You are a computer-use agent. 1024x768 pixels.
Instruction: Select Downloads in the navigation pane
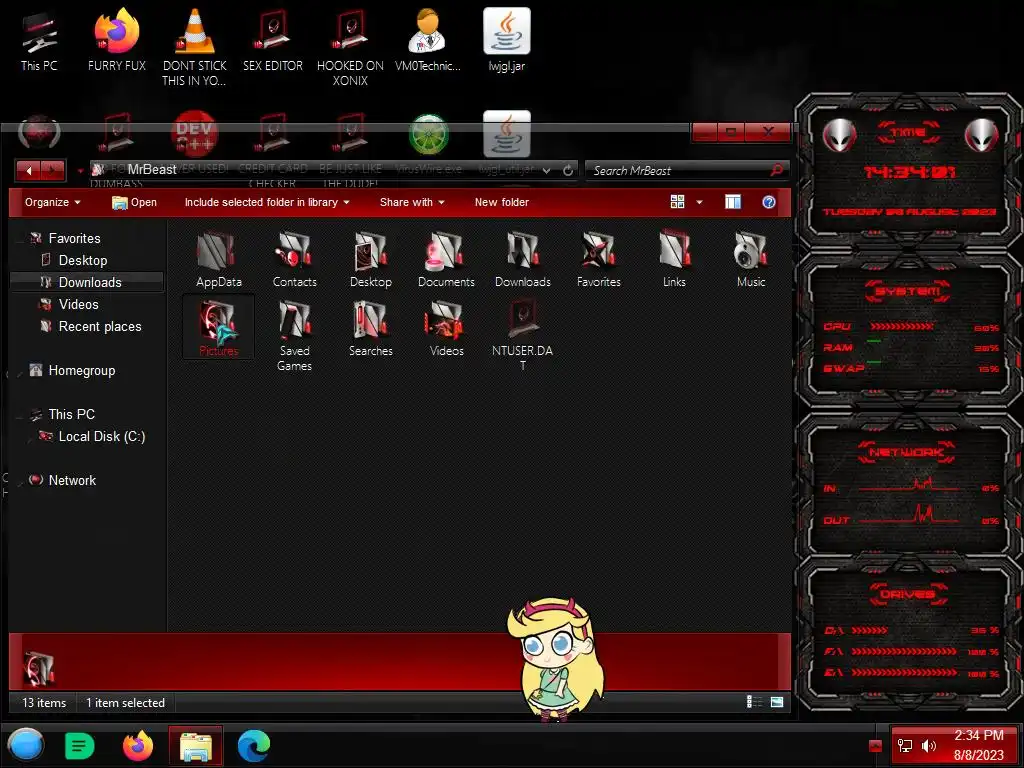[x=88, y=282]
